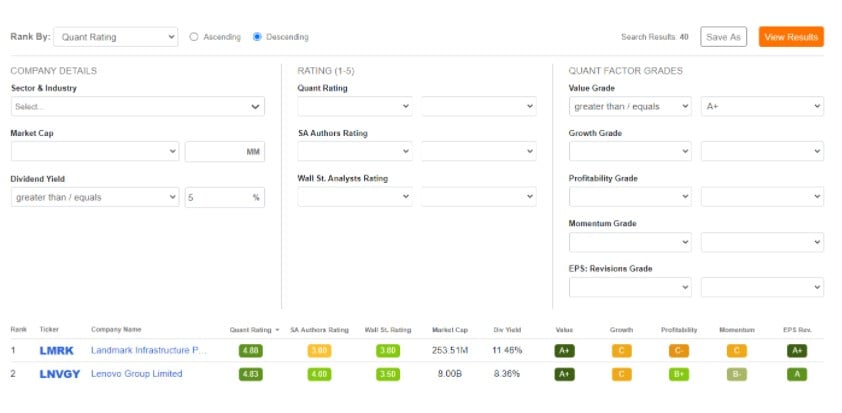Open the Dividend Yield comparison operator dropdown
Viewport: 842px width, 413px height.
click(x=95, y=197)
